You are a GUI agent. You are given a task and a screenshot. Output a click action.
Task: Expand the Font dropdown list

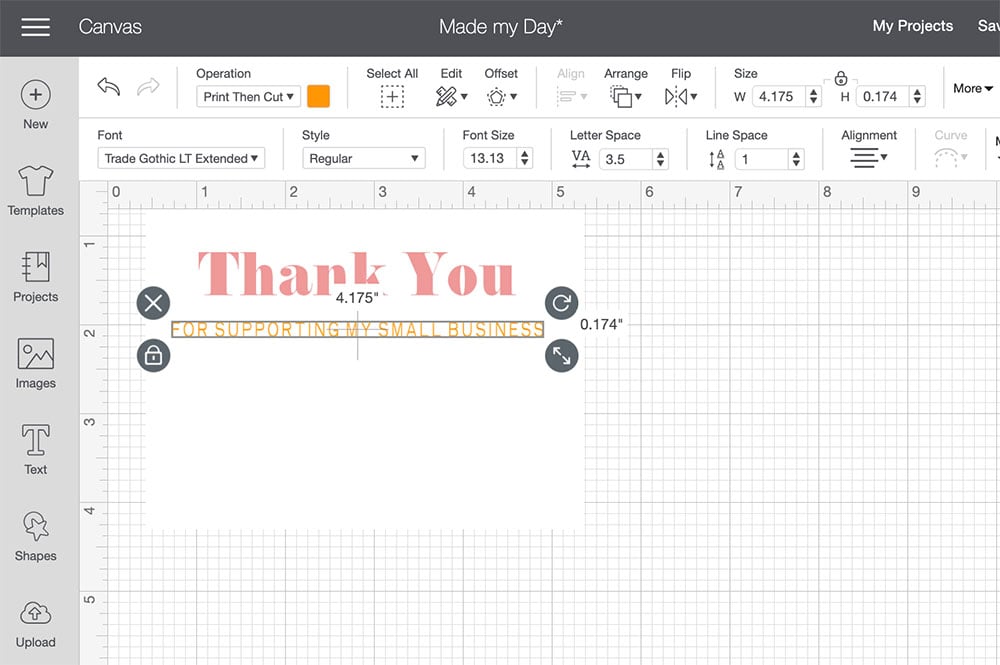[x=181, y=158]
